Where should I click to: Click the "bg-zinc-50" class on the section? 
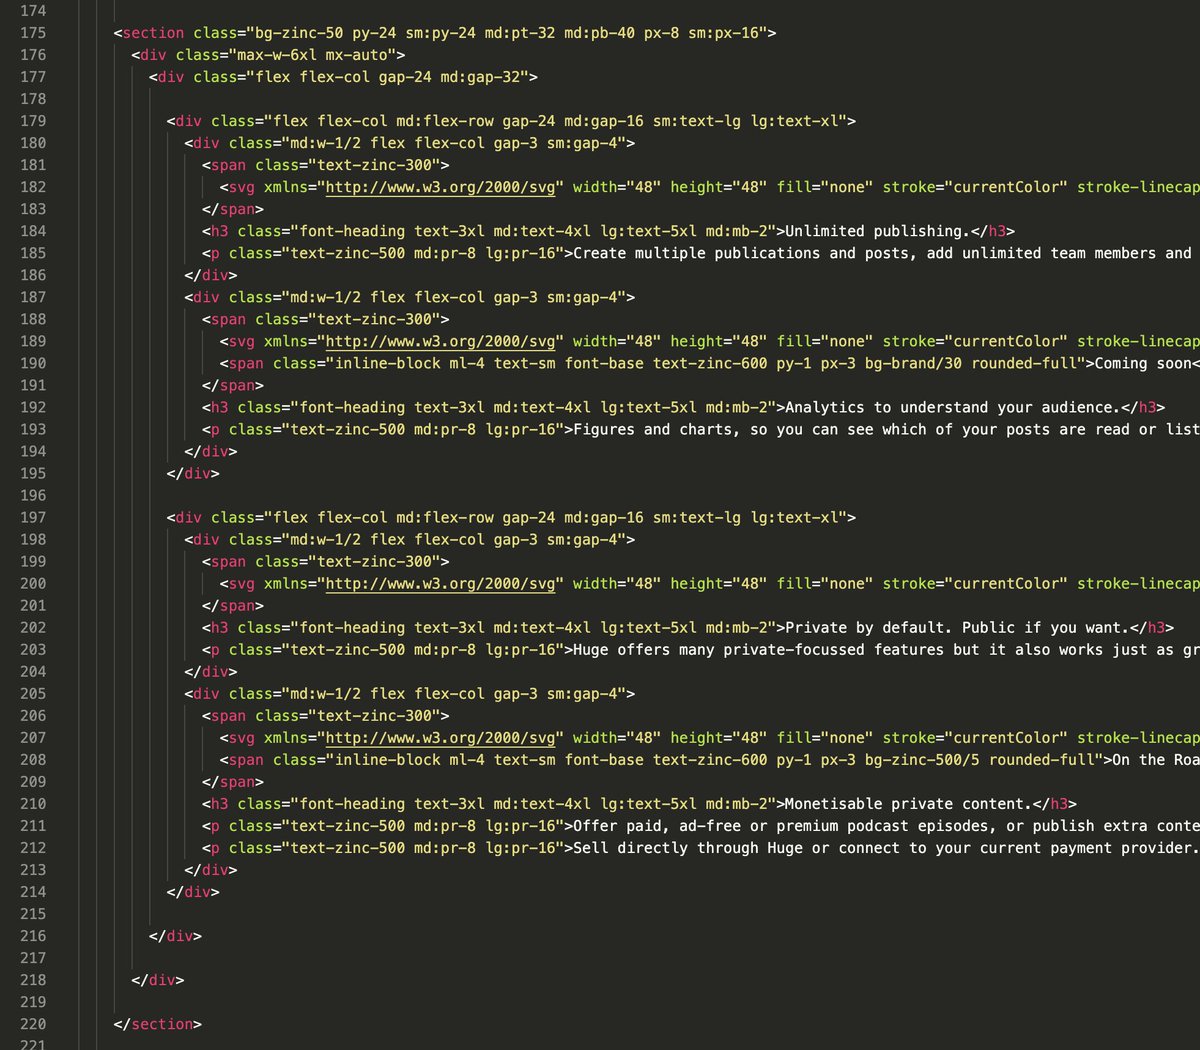299,33
